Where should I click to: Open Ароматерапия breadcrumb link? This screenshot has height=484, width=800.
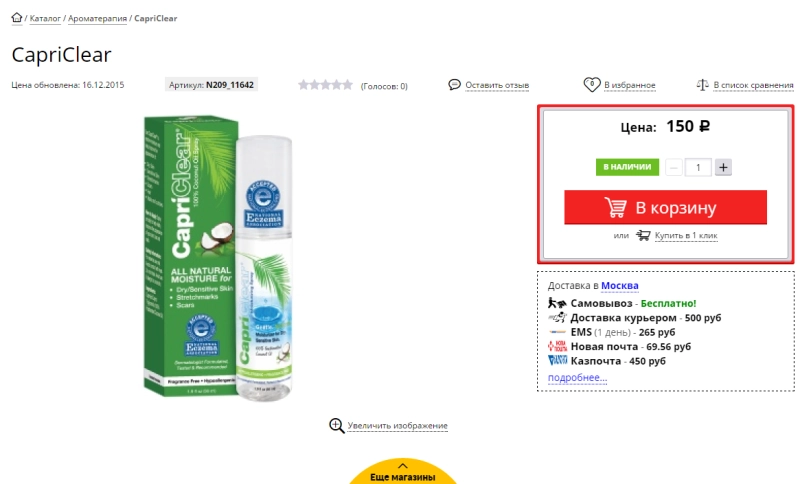[97, 18]
